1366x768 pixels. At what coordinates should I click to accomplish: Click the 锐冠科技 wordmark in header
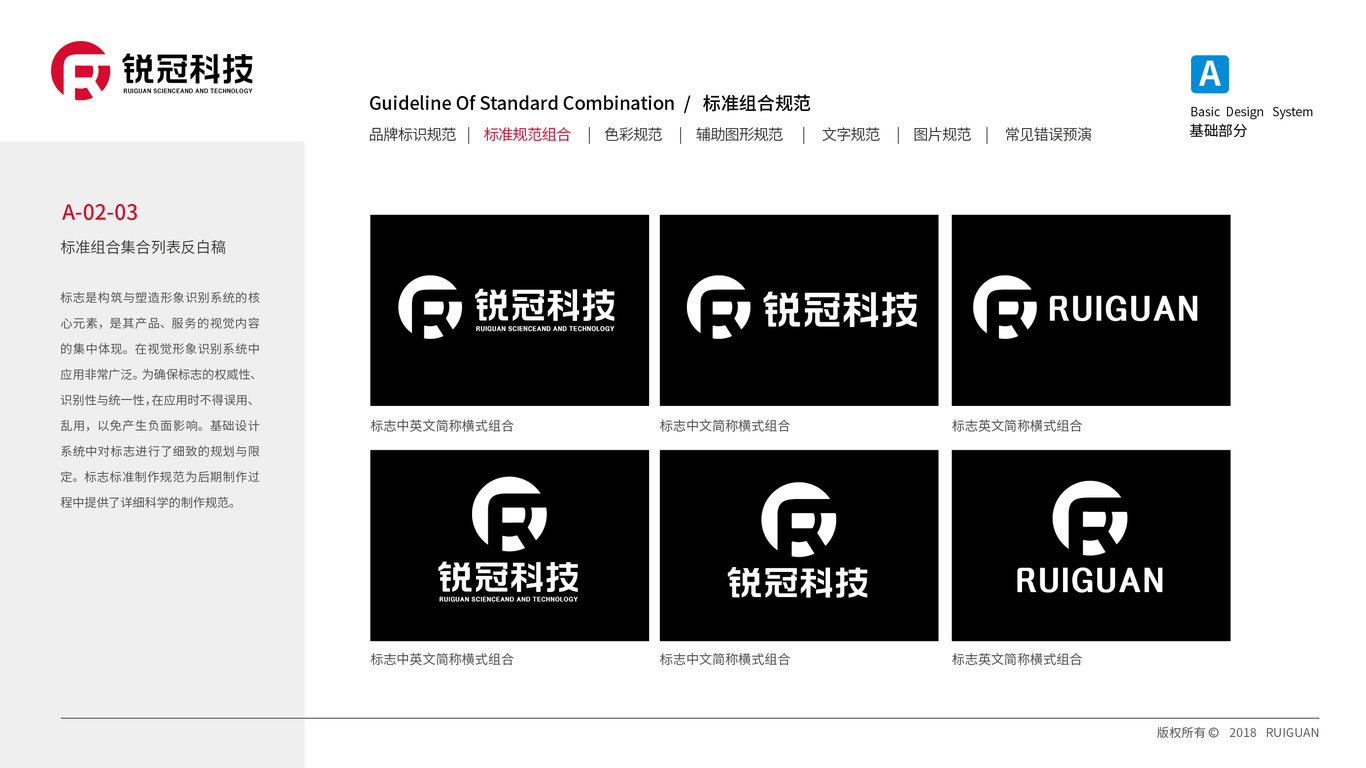[x=188, y=68]
